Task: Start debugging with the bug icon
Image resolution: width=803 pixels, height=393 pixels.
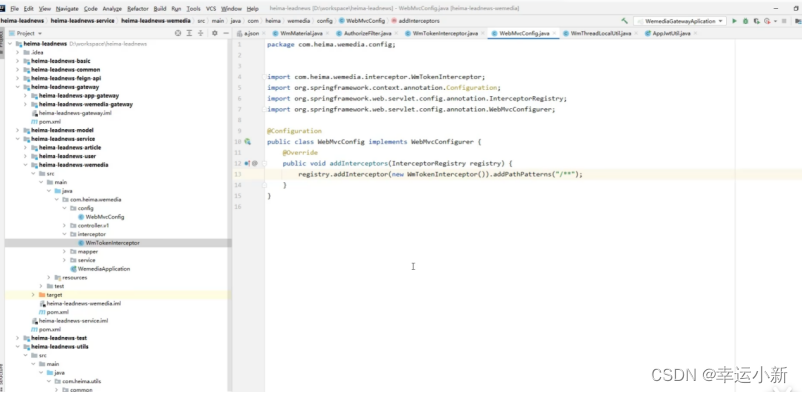Action: 745,21
